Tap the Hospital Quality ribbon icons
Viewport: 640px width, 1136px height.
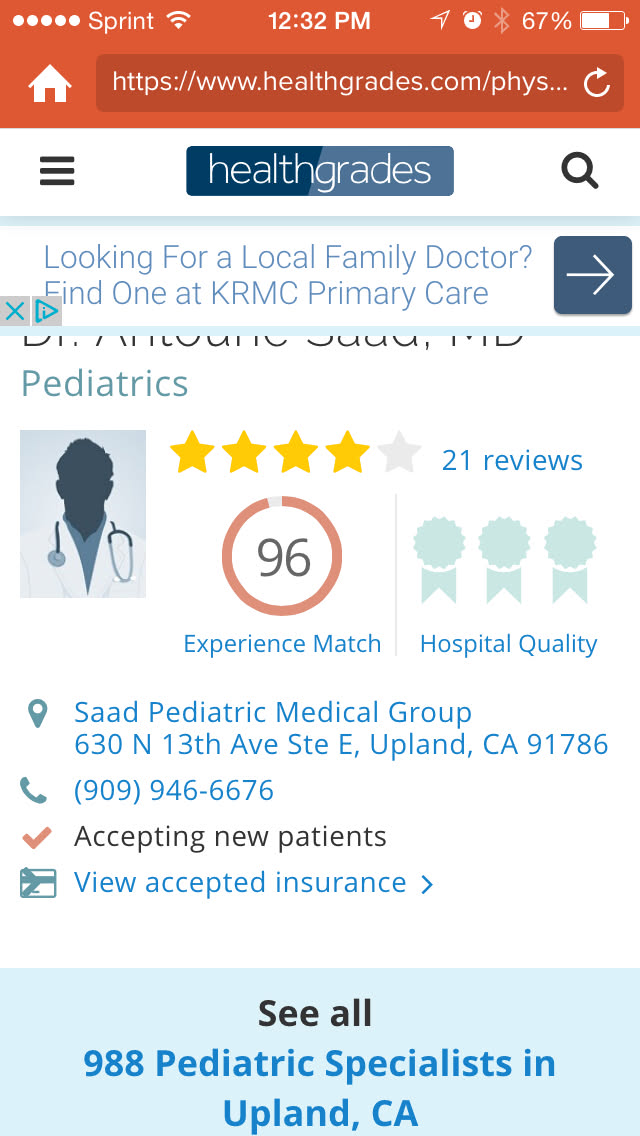(x=506, y=559)
